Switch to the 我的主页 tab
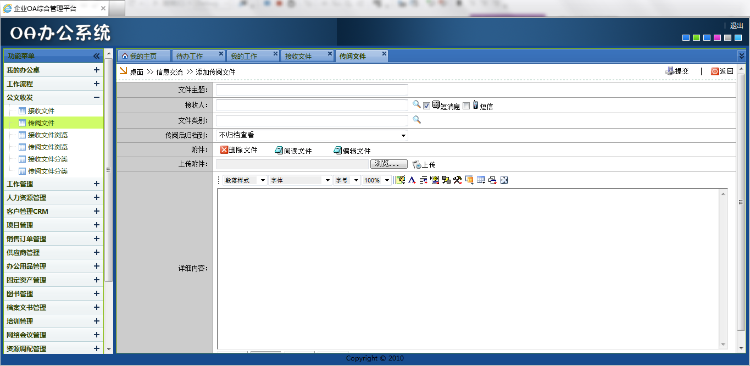The height and width of the screenshot is (366, 750). [144, 56]
